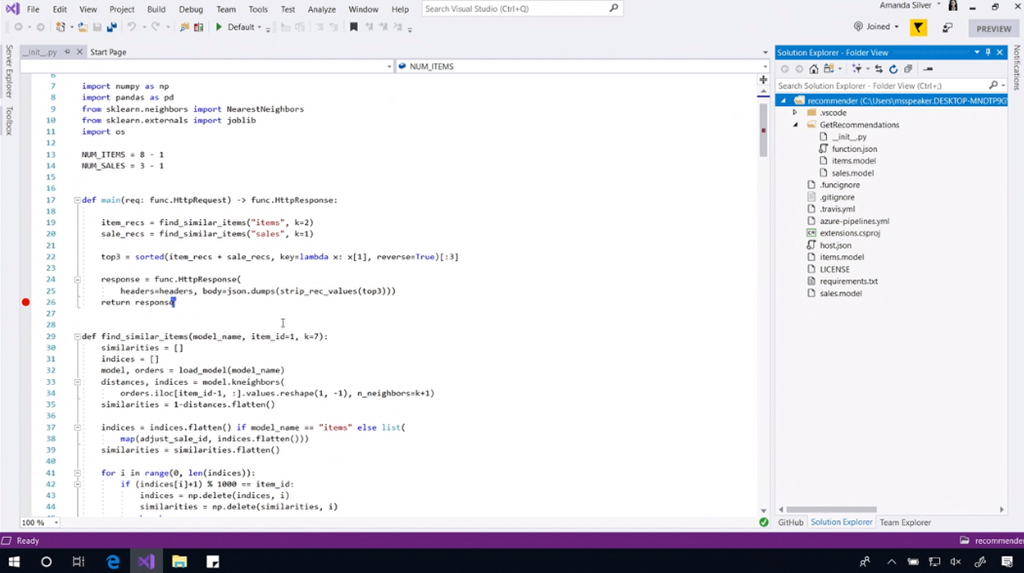
Task: Toggle auto-hide pin on Solution Explorer
Action: (988, 52)
